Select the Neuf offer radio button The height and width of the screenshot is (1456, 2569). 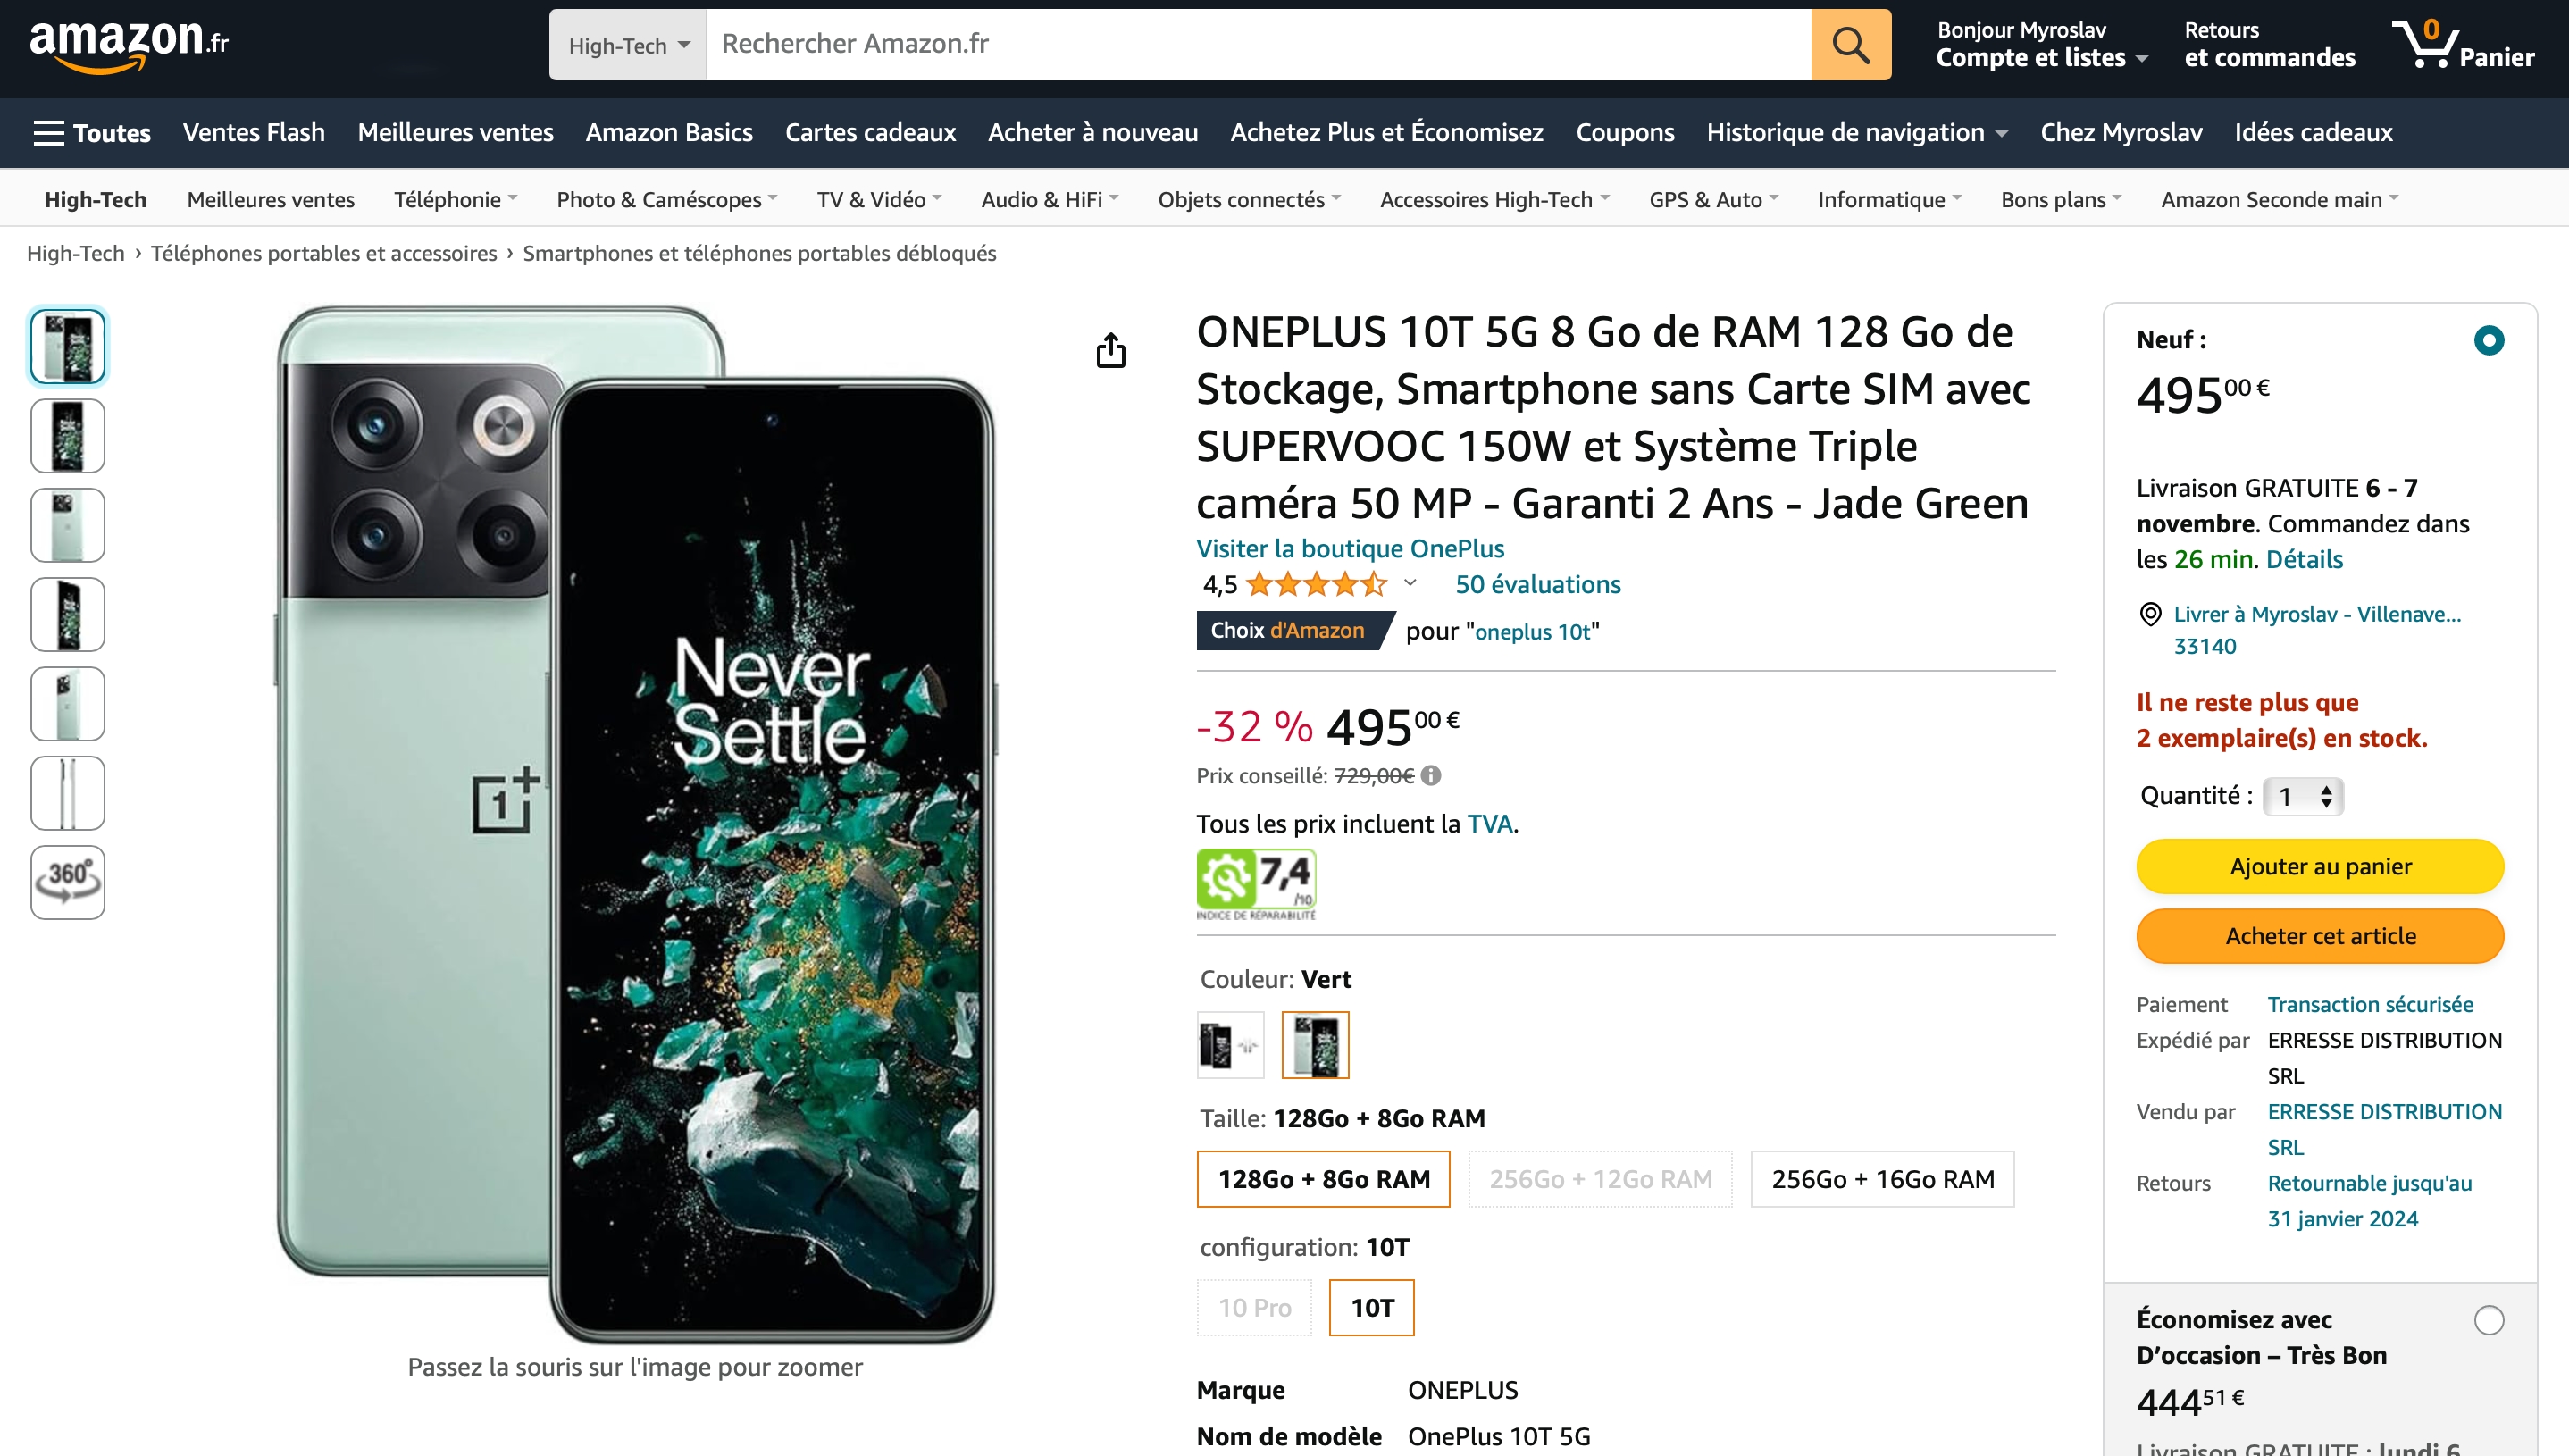(2488, 341)
